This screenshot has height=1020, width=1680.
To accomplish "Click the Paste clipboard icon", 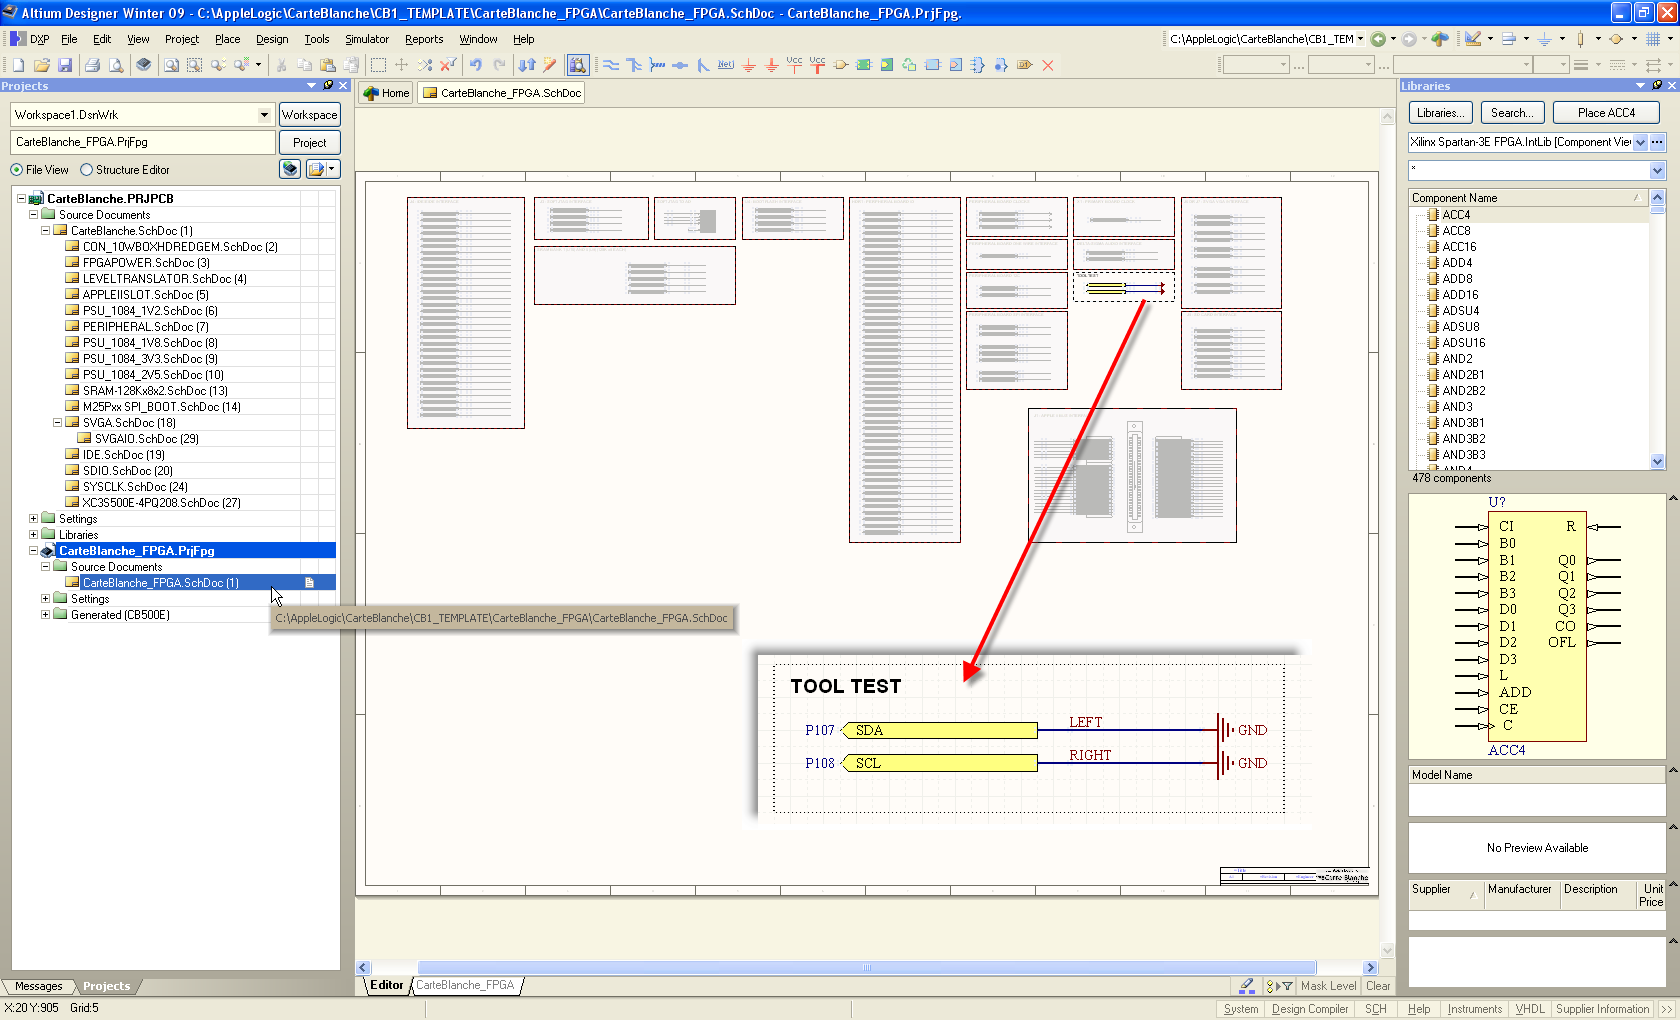I will coord(327,65).
